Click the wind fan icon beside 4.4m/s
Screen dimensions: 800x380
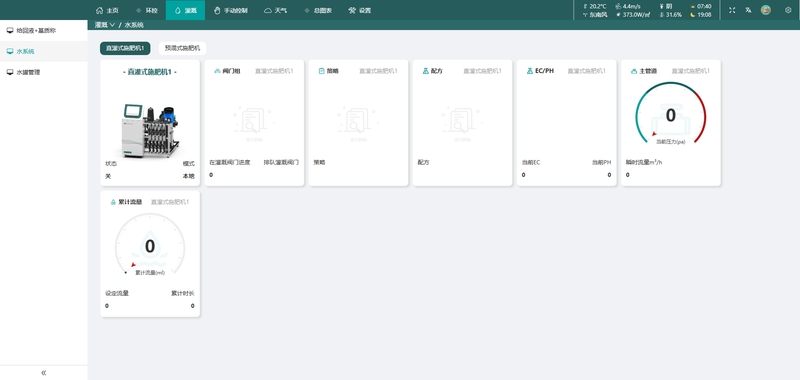(x=618, y=6)
